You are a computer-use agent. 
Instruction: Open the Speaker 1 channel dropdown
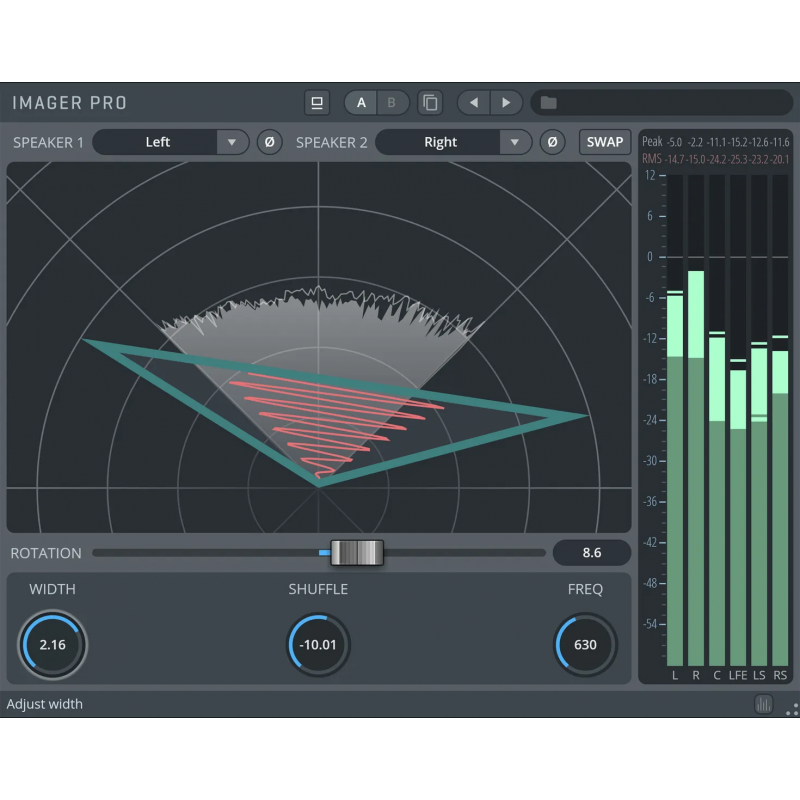point(170,142)
